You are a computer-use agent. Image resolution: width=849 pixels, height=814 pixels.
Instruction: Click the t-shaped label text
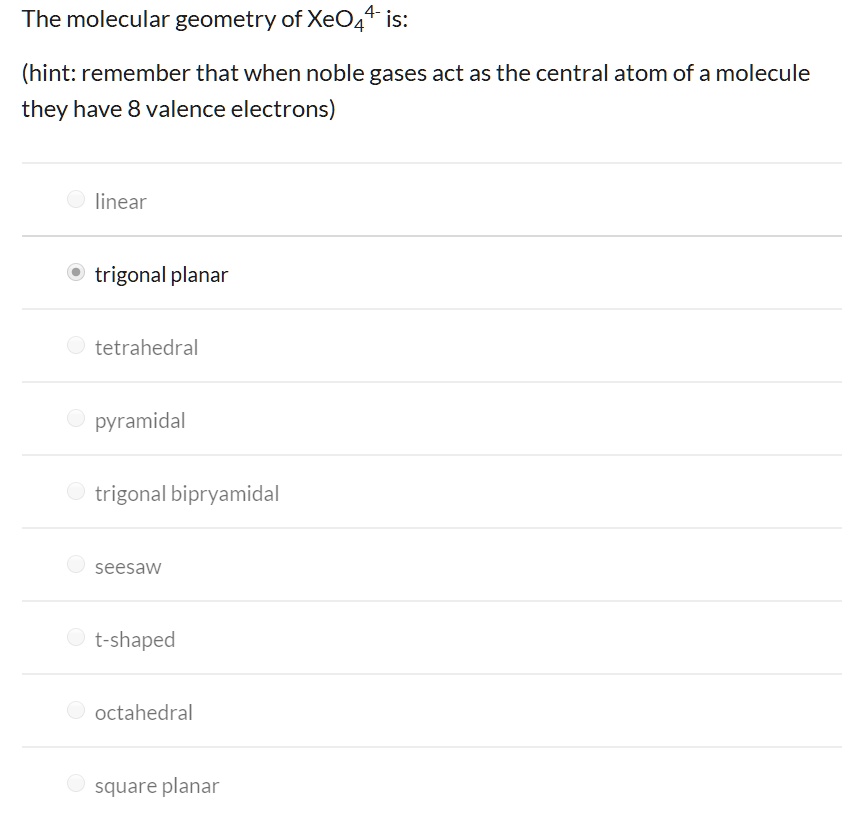[134, 639]
